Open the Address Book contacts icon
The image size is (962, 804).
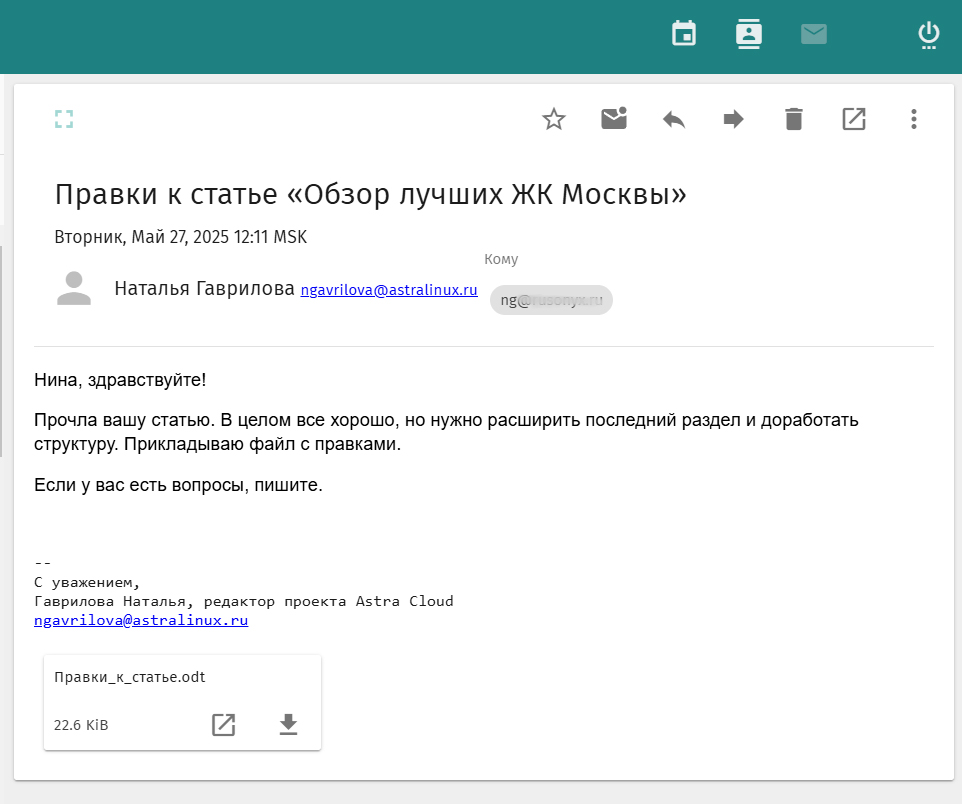coord(748,34)
